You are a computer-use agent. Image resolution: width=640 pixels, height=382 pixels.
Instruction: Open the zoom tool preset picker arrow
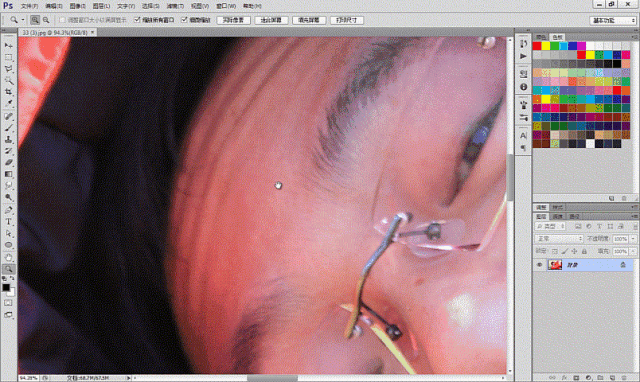click(23, 20)
